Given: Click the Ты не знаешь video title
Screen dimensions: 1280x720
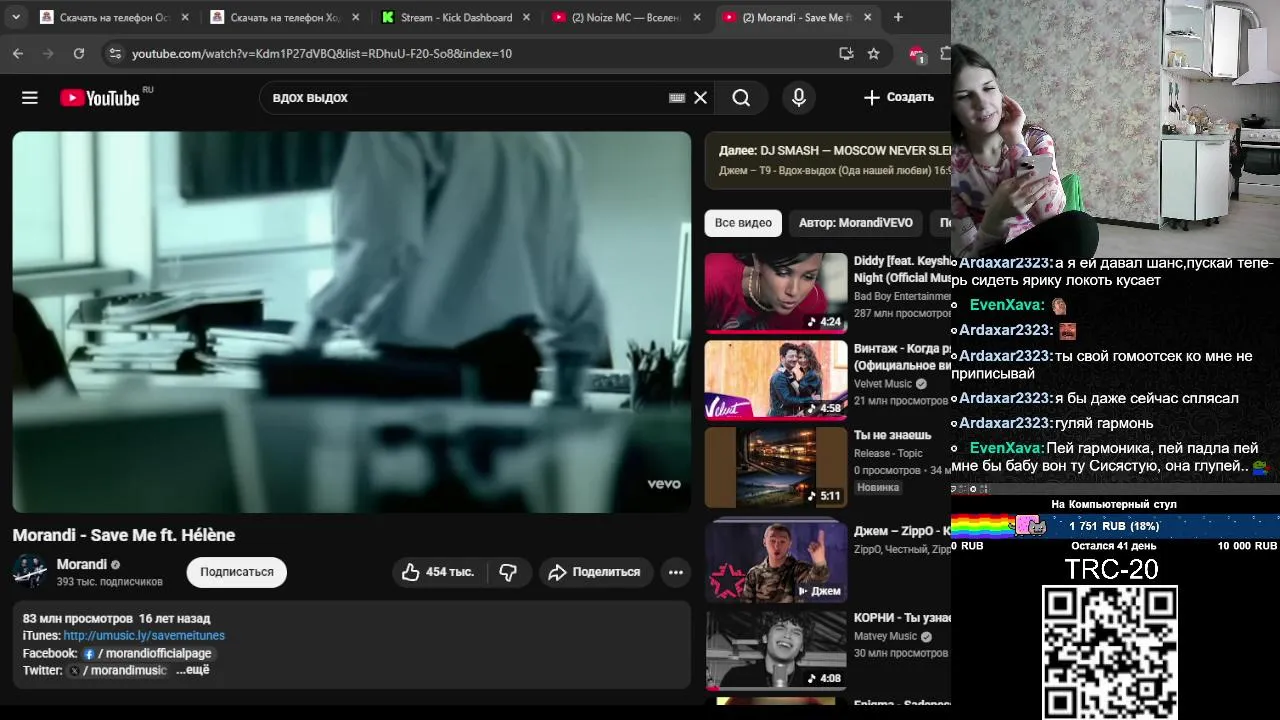Looking at the screenshot, I should point(892,435).
